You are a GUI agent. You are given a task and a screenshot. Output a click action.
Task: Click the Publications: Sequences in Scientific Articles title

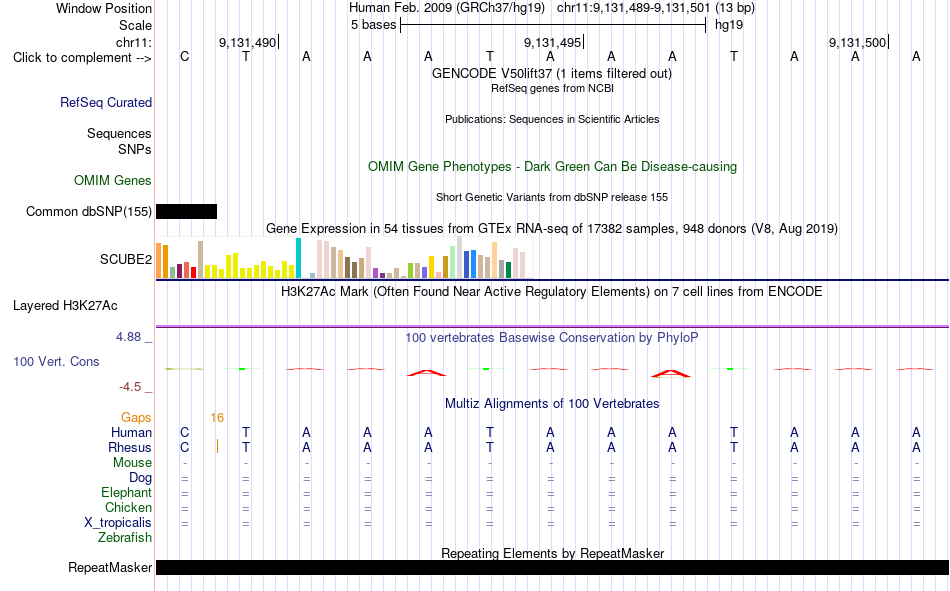coord(552,119)
